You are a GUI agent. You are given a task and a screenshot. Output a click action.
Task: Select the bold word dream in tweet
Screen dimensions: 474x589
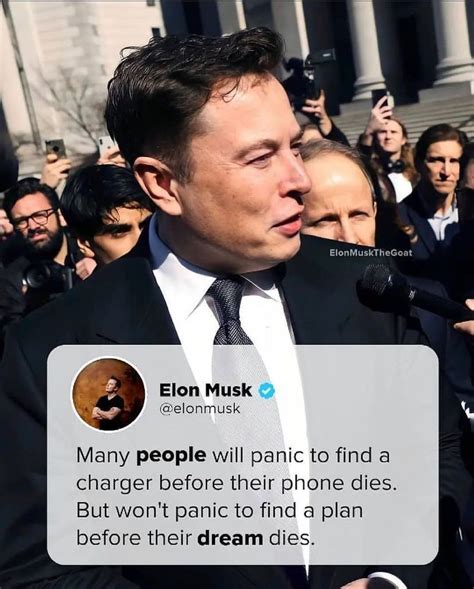coord(230,539)
